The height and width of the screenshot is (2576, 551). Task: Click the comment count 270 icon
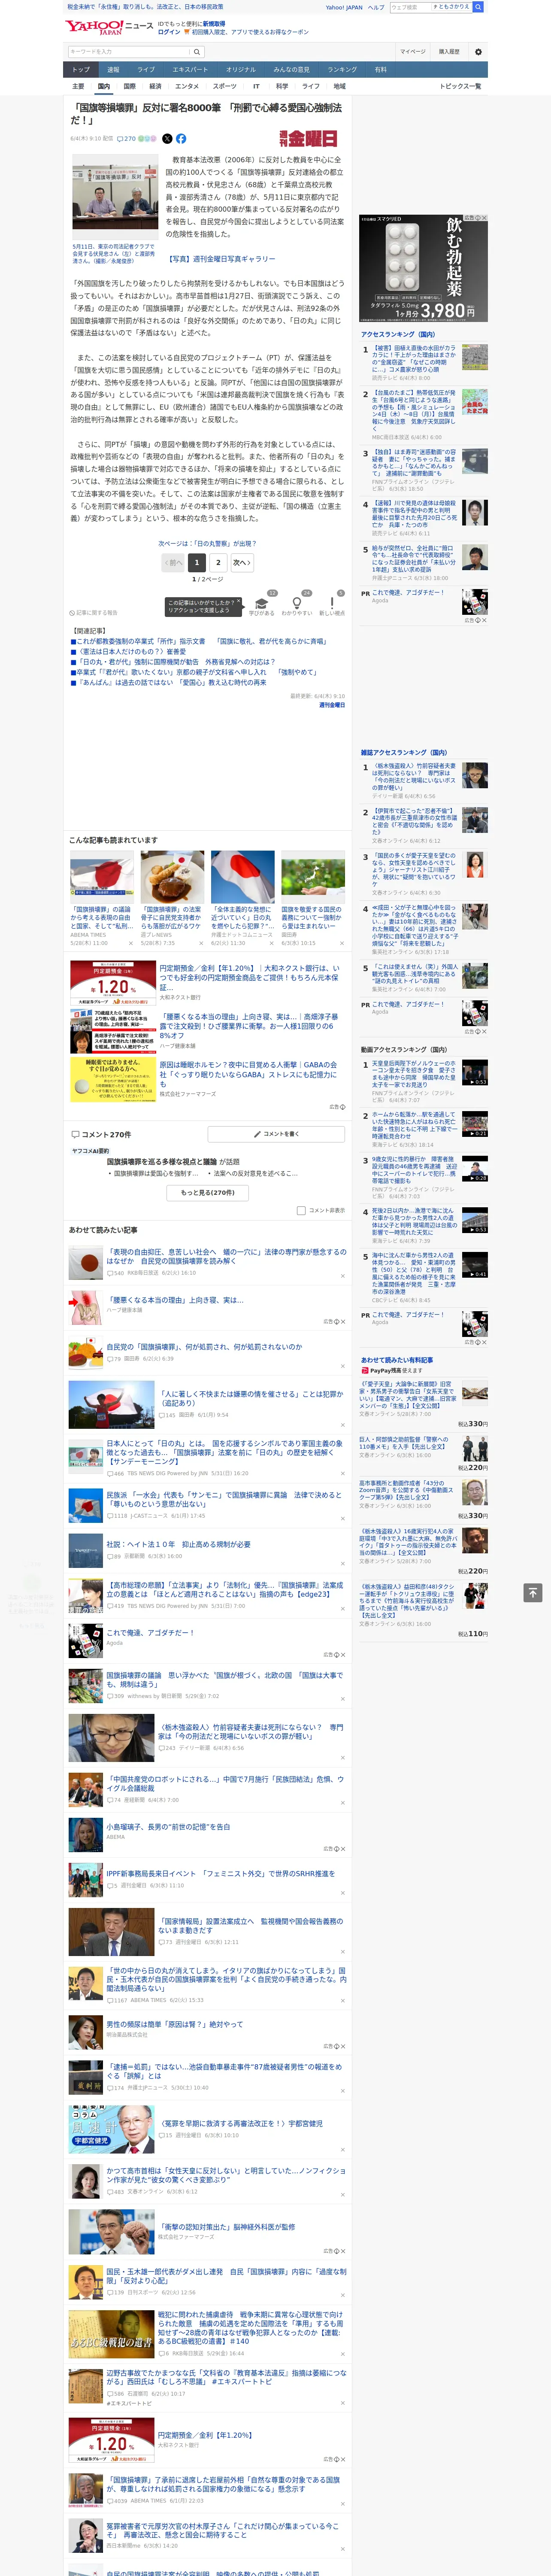(x=126, y=139)
